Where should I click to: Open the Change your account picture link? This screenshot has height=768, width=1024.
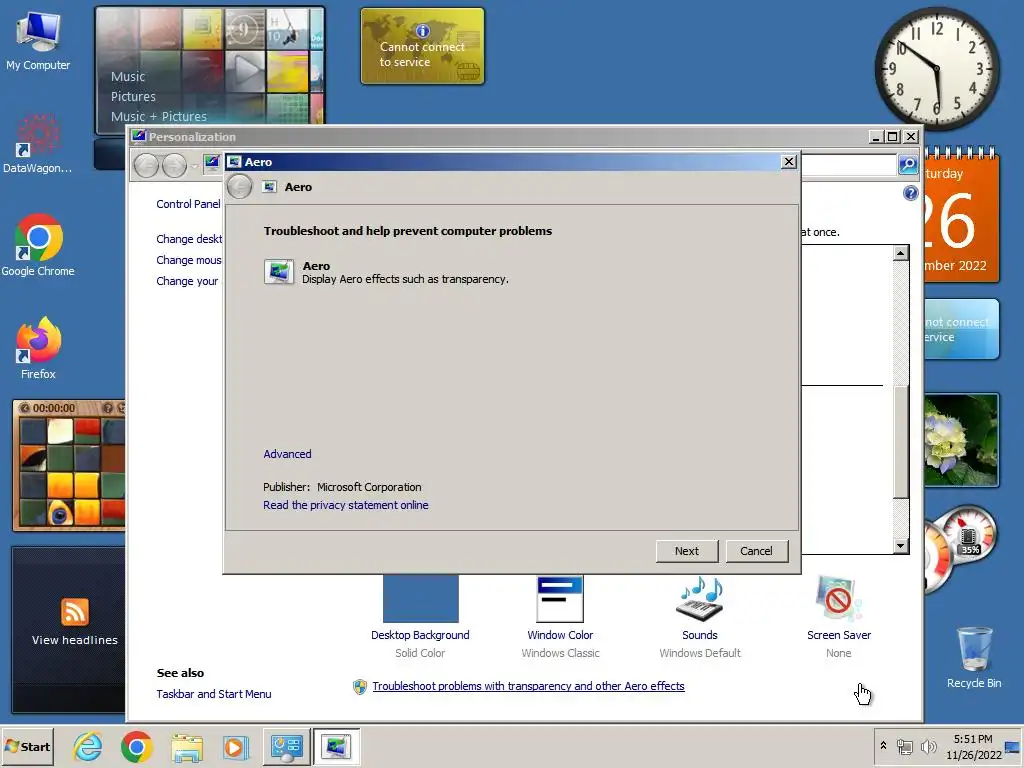[x=187, y=281]
